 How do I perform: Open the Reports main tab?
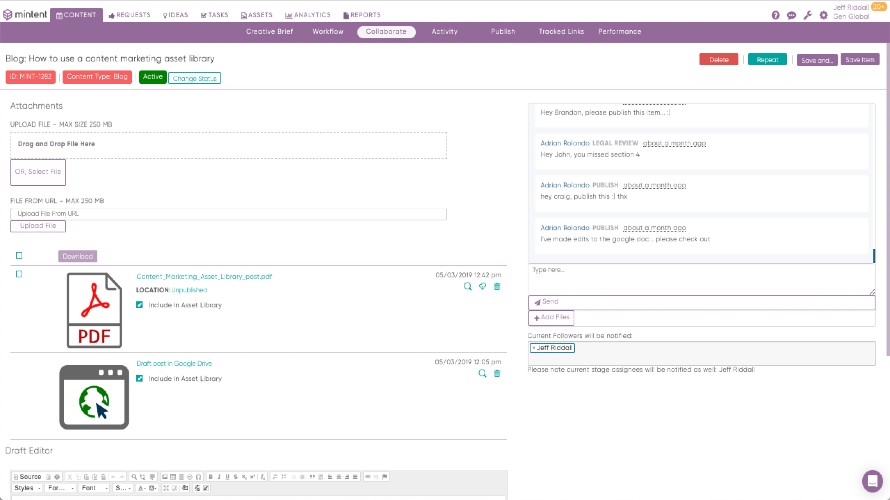362,15
